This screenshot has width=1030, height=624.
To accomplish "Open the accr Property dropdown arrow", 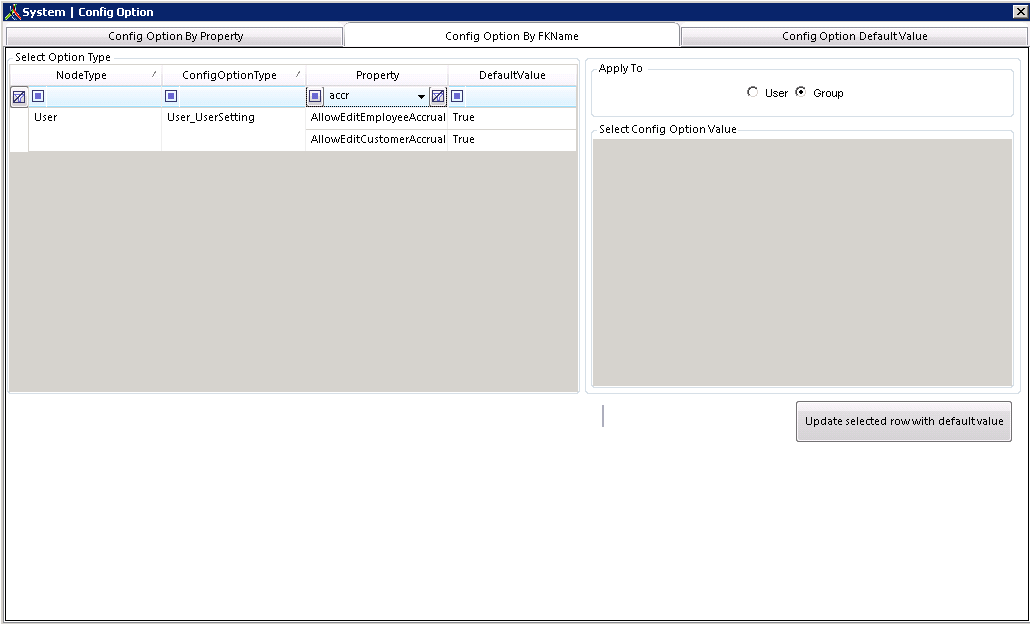I will [421, 96].
